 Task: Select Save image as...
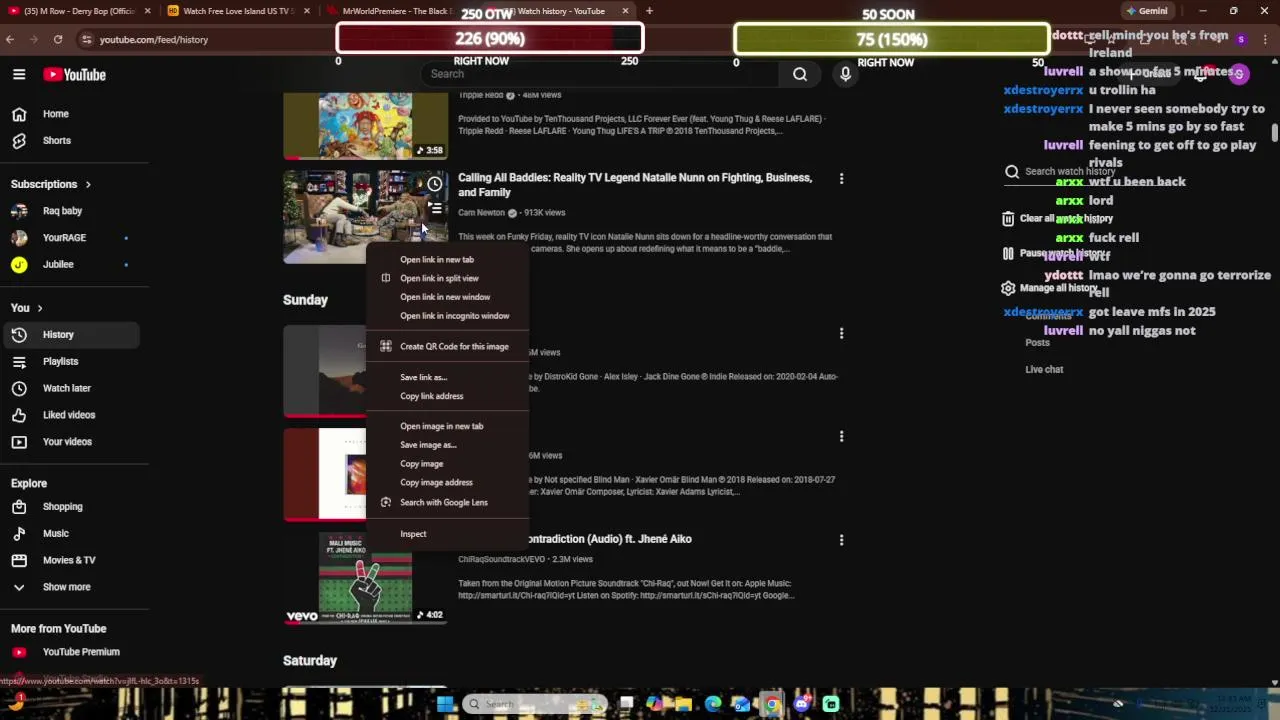pyautogui.click(x=447, y=445)
